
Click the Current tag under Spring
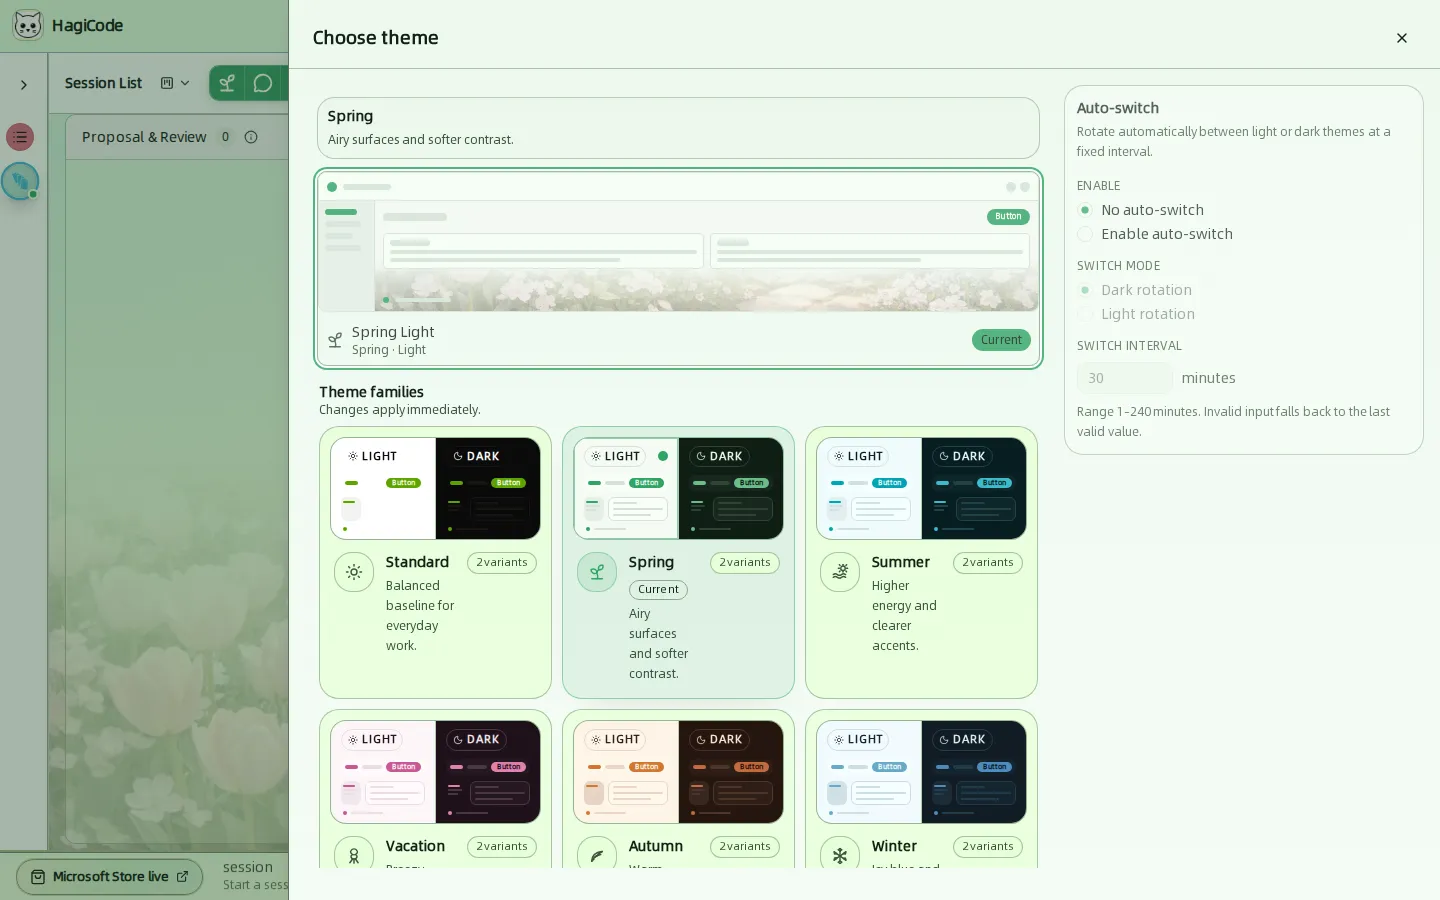[x=658, y=590]
